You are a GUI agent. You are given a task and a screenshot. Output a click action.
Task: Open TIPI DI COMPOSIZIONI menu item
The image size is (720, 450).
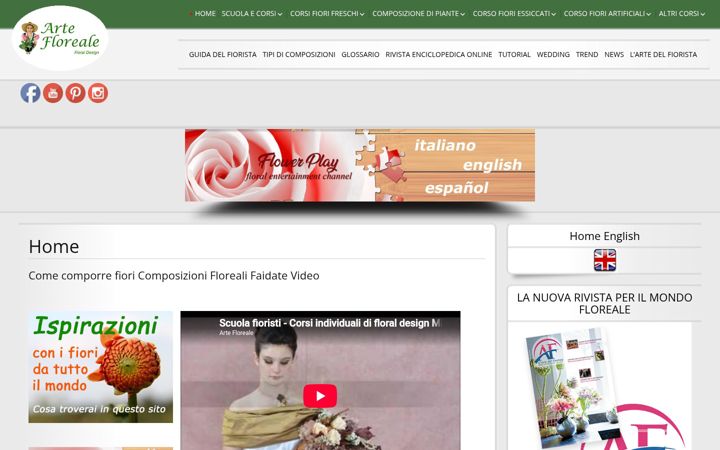click(299, 54)
